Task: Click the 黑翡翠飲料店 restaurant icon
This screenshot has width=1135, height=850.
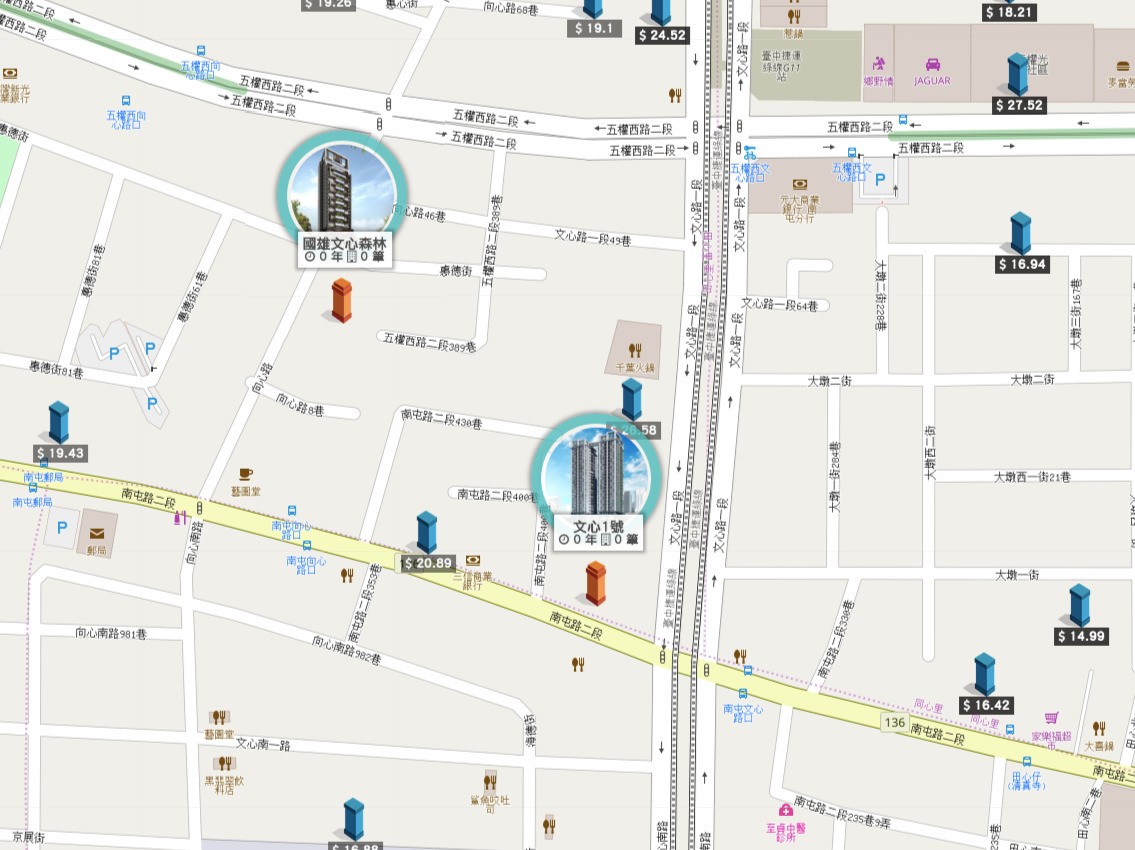Action: [x=225, y=763]
